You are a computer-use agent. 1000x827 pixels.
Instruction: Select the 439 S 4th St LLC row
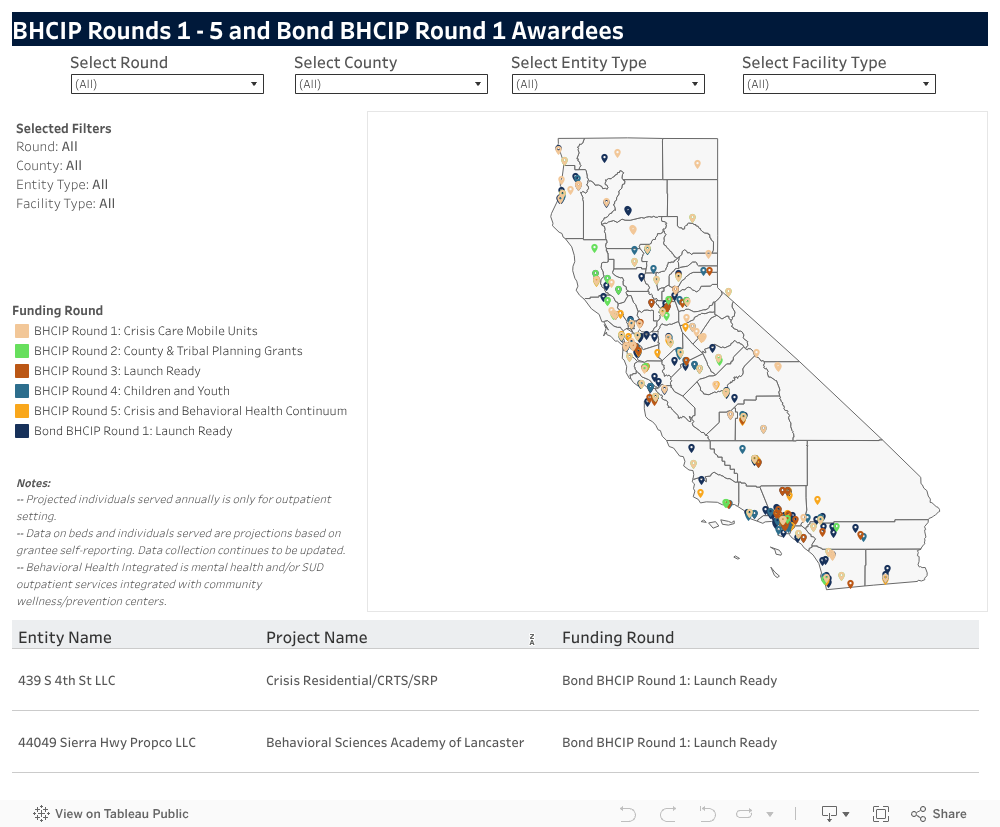click(495, 680)
